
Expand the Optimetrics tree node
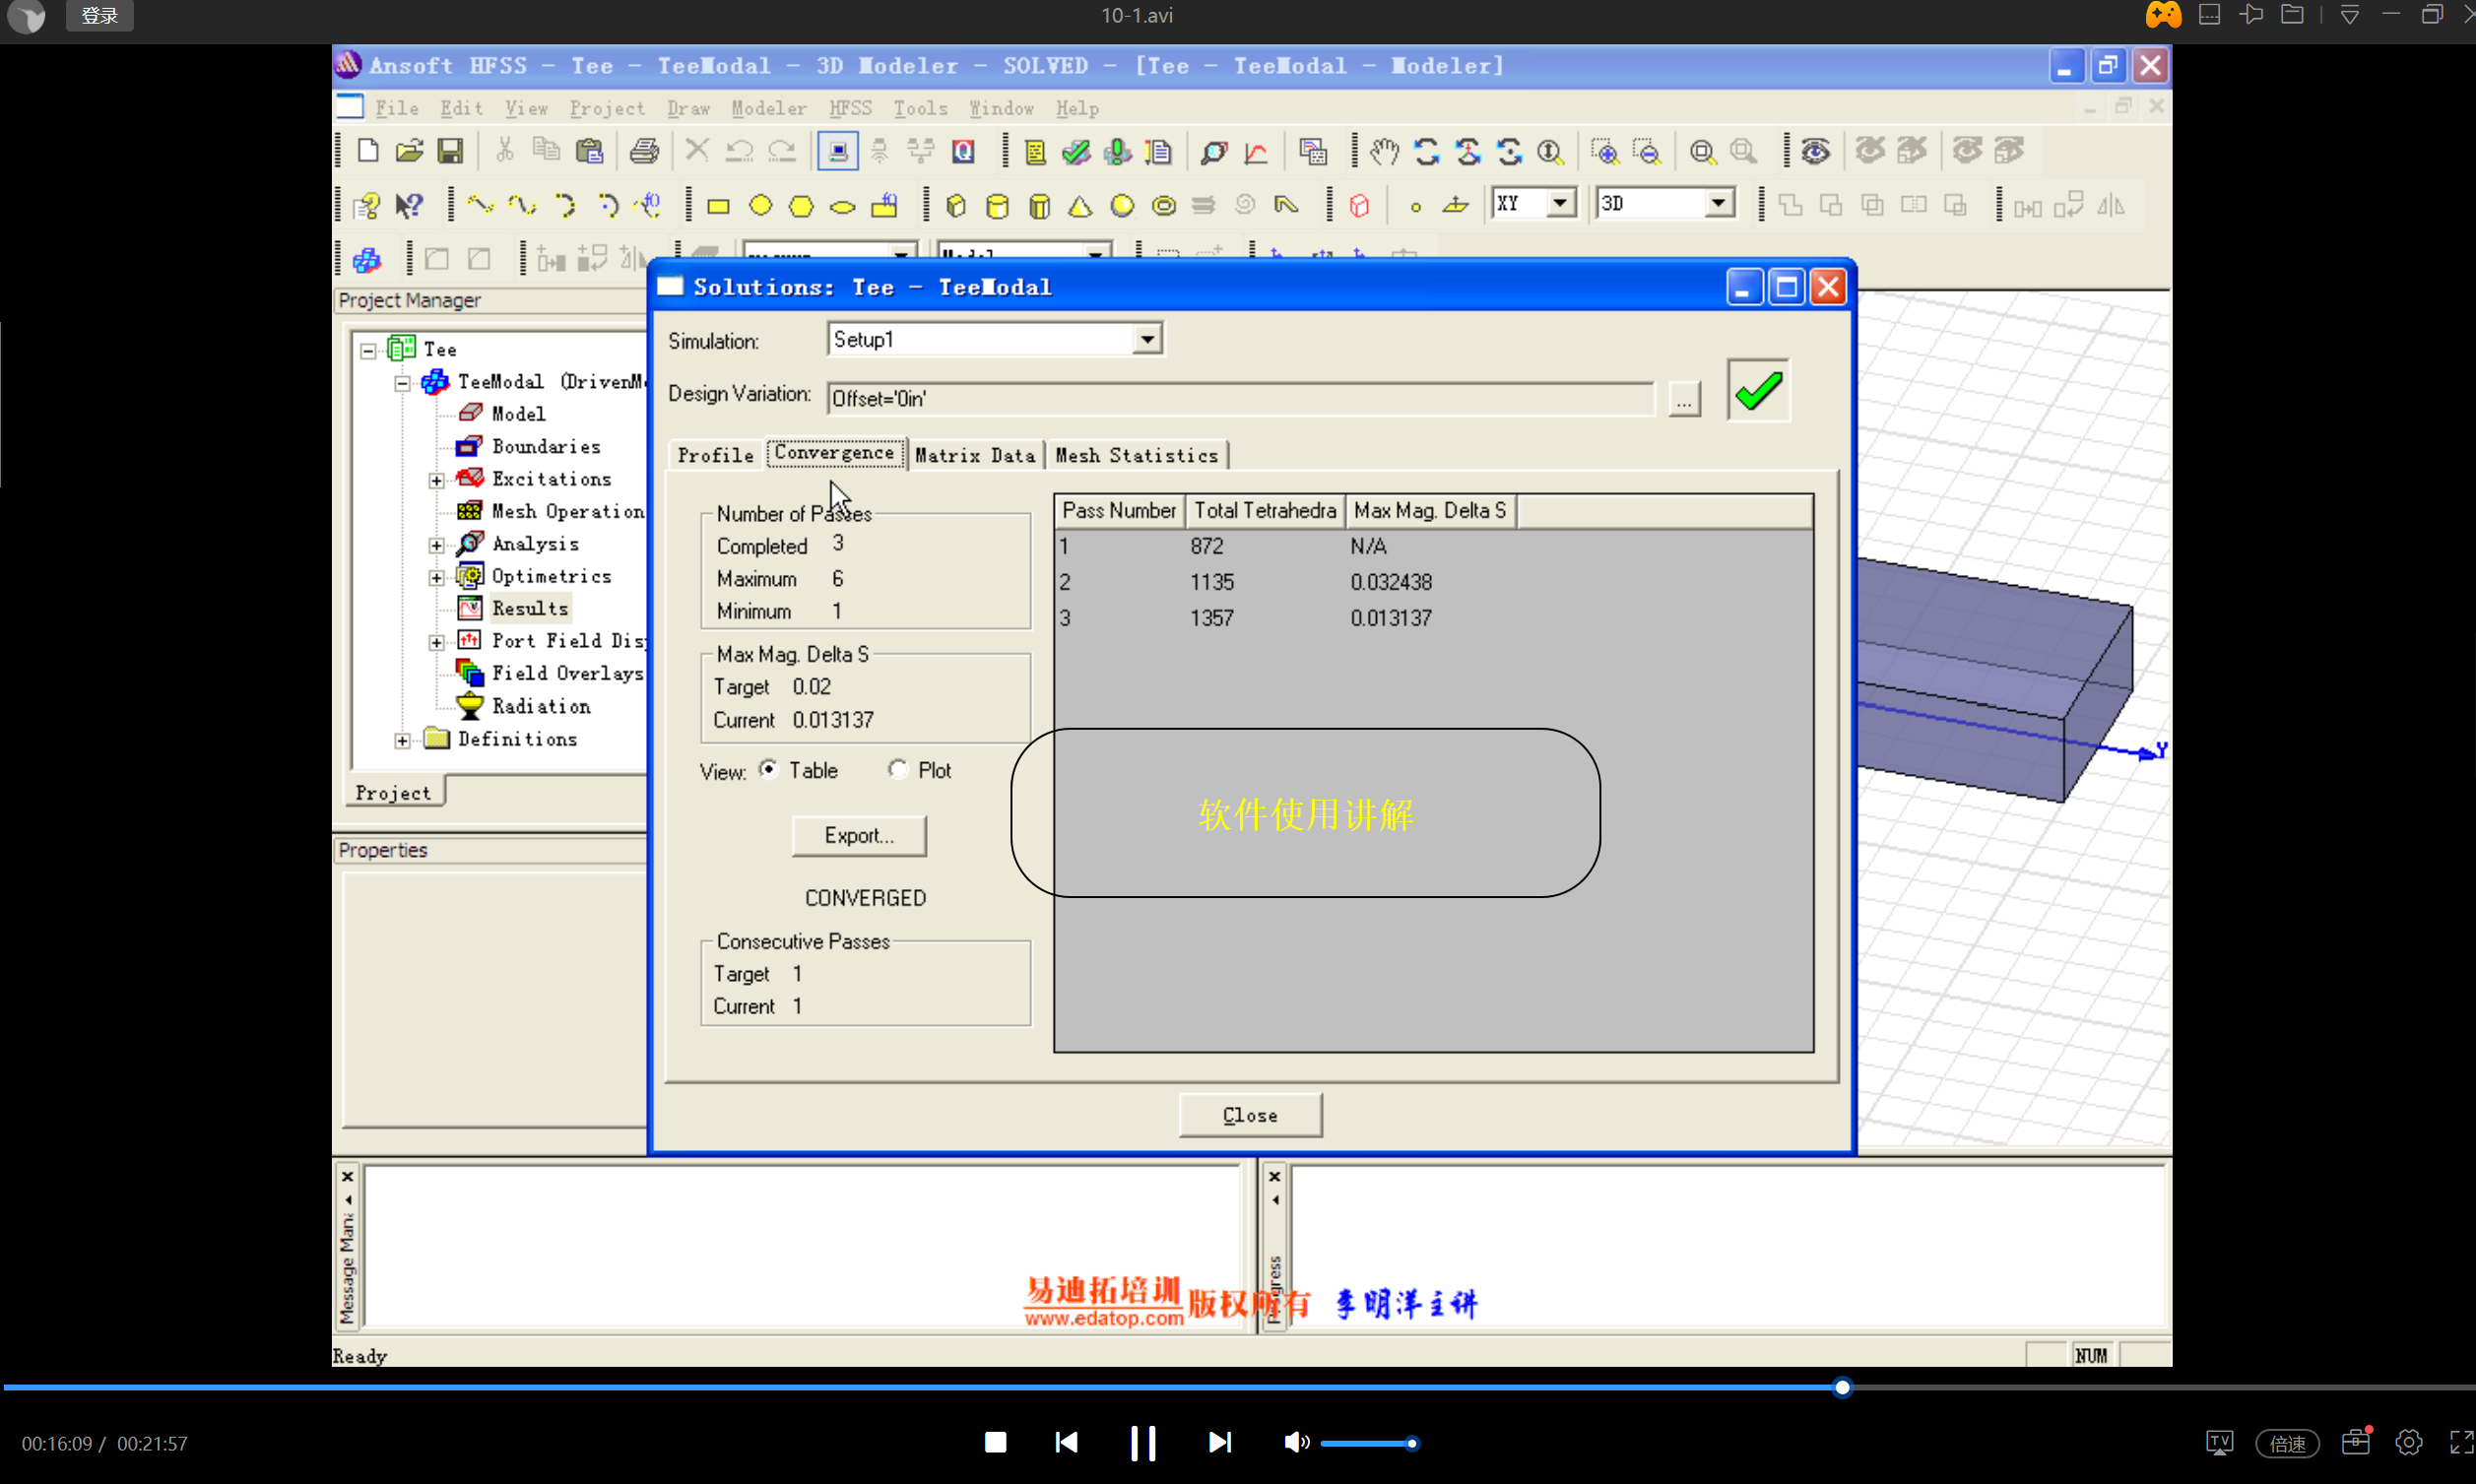pos(436,577)
